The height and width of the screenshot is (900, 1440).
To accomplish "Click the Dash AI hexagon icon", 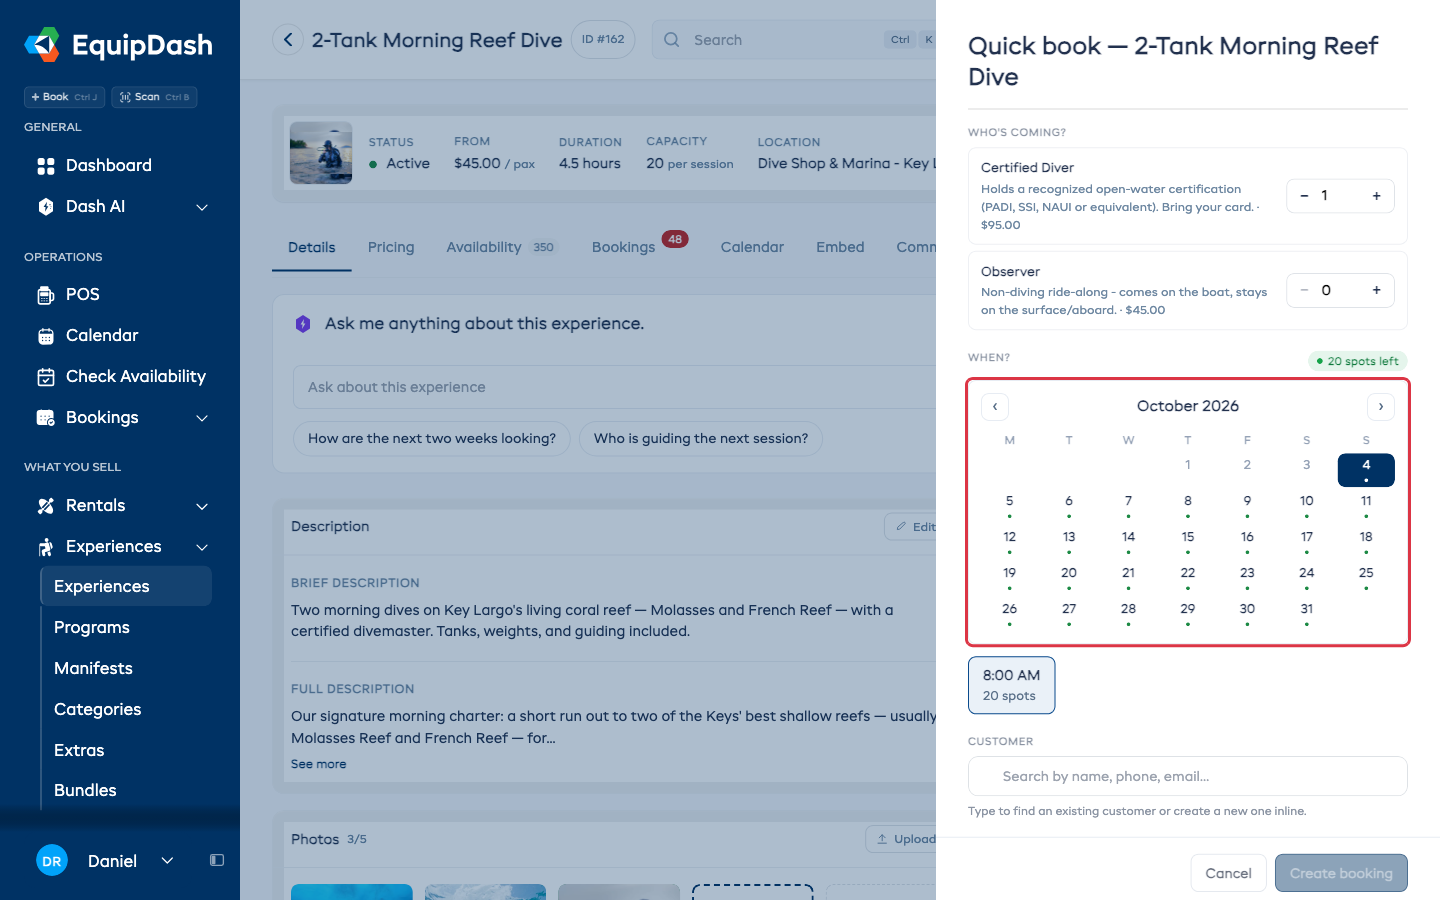I will click(46, 207).
